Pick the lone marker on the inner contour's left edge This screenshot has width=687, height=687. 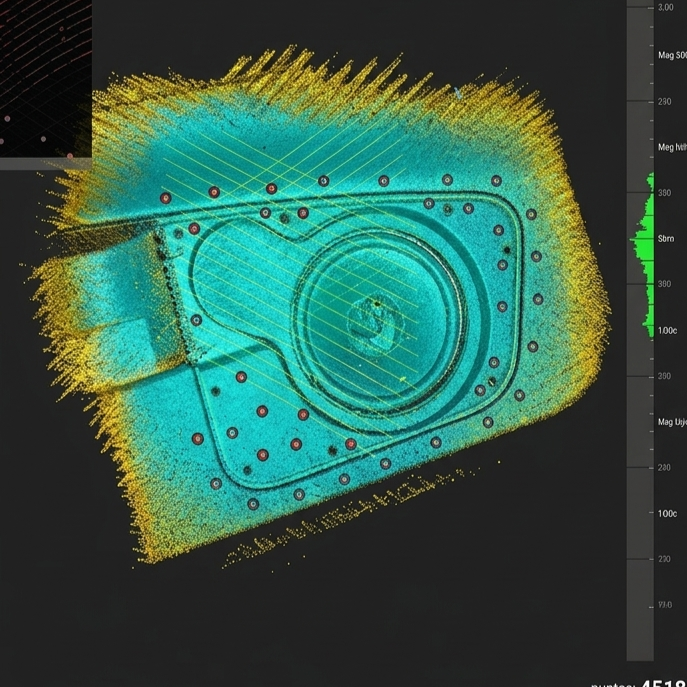click(196, 320)
